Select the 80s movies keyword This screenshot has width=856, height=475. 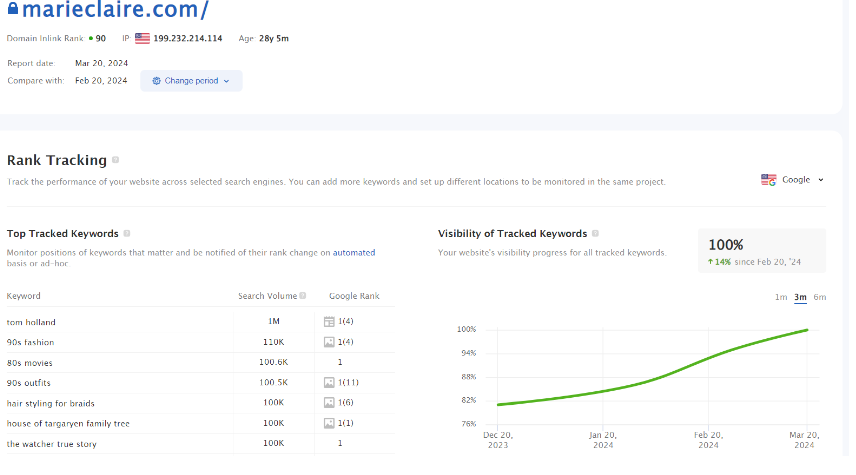[29, 363]
